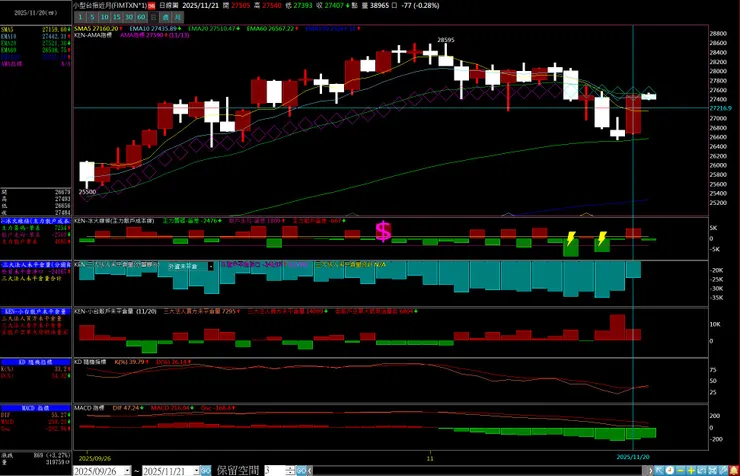Select the daily (日) chart period
Screen dimensions: 740x476
point(153,17)
